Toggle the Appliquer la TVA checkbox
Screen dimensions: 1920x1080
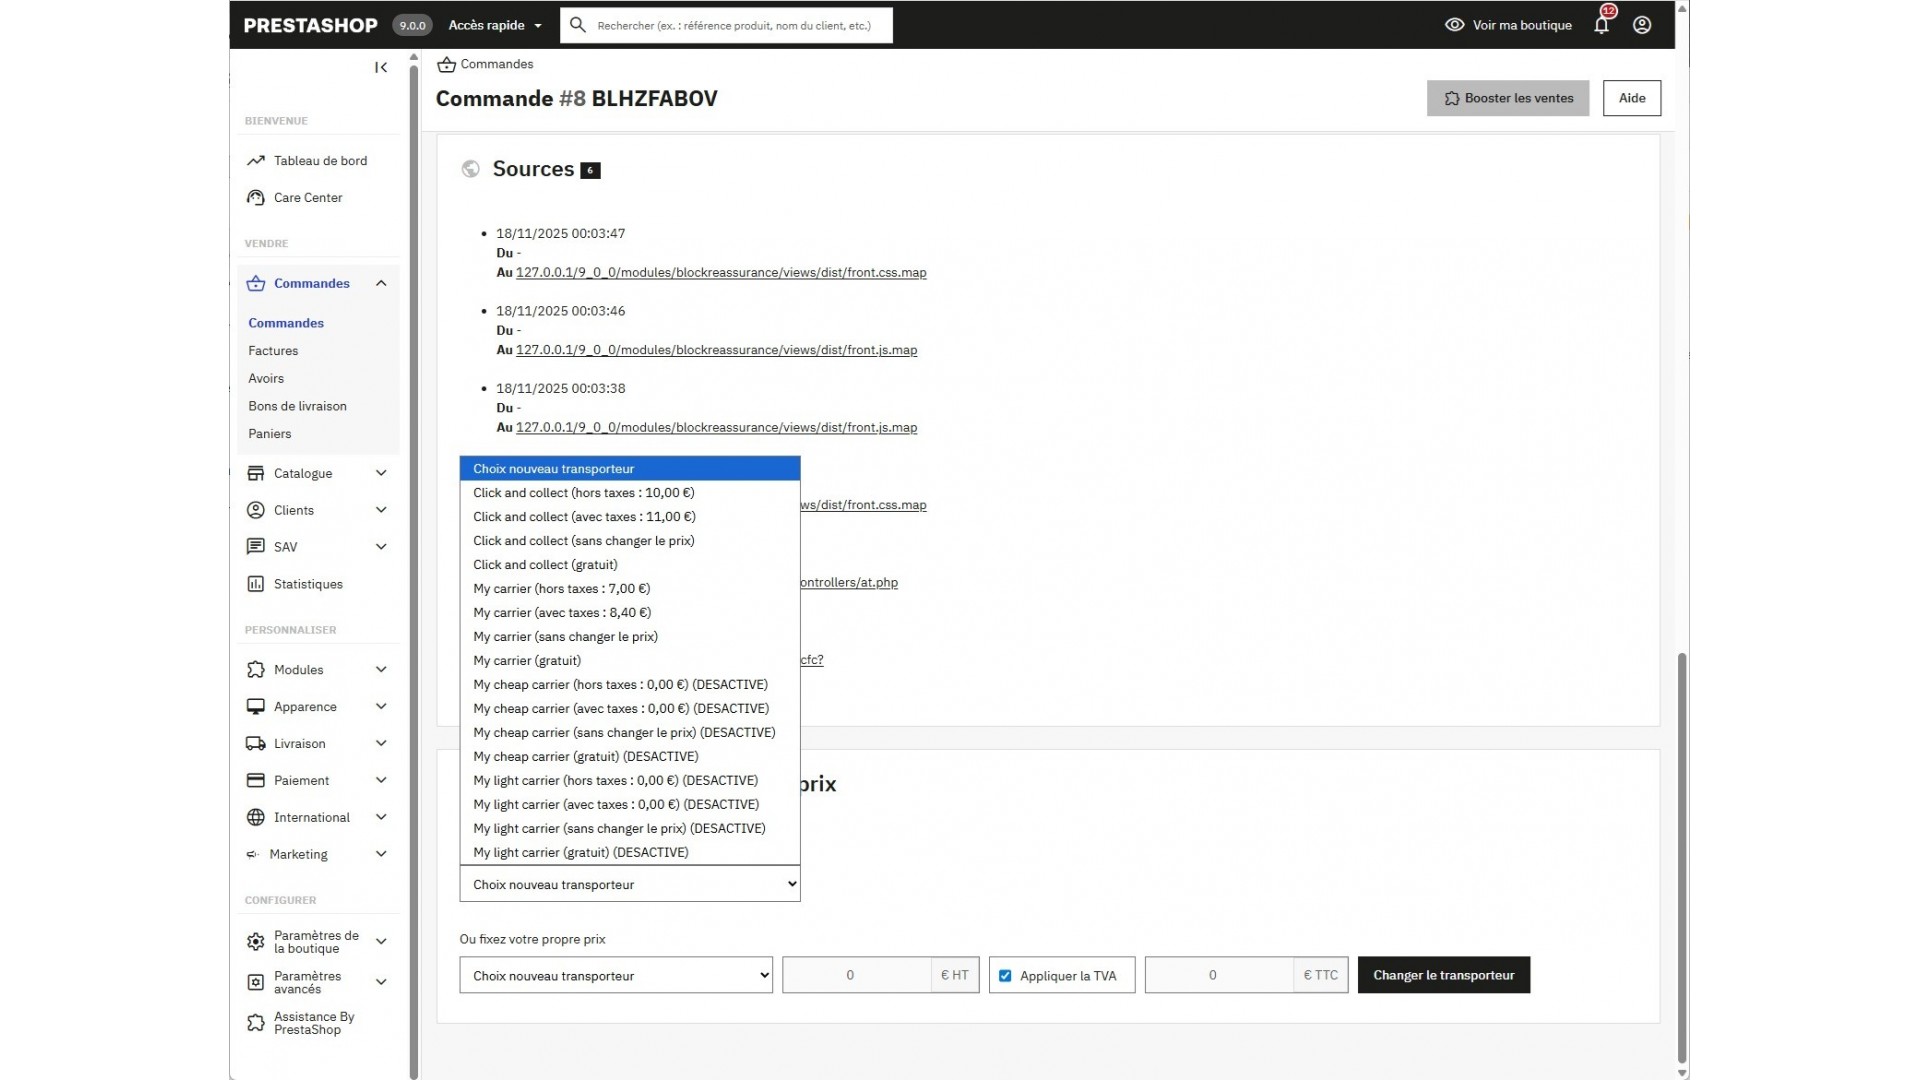tap(1005, 976)
